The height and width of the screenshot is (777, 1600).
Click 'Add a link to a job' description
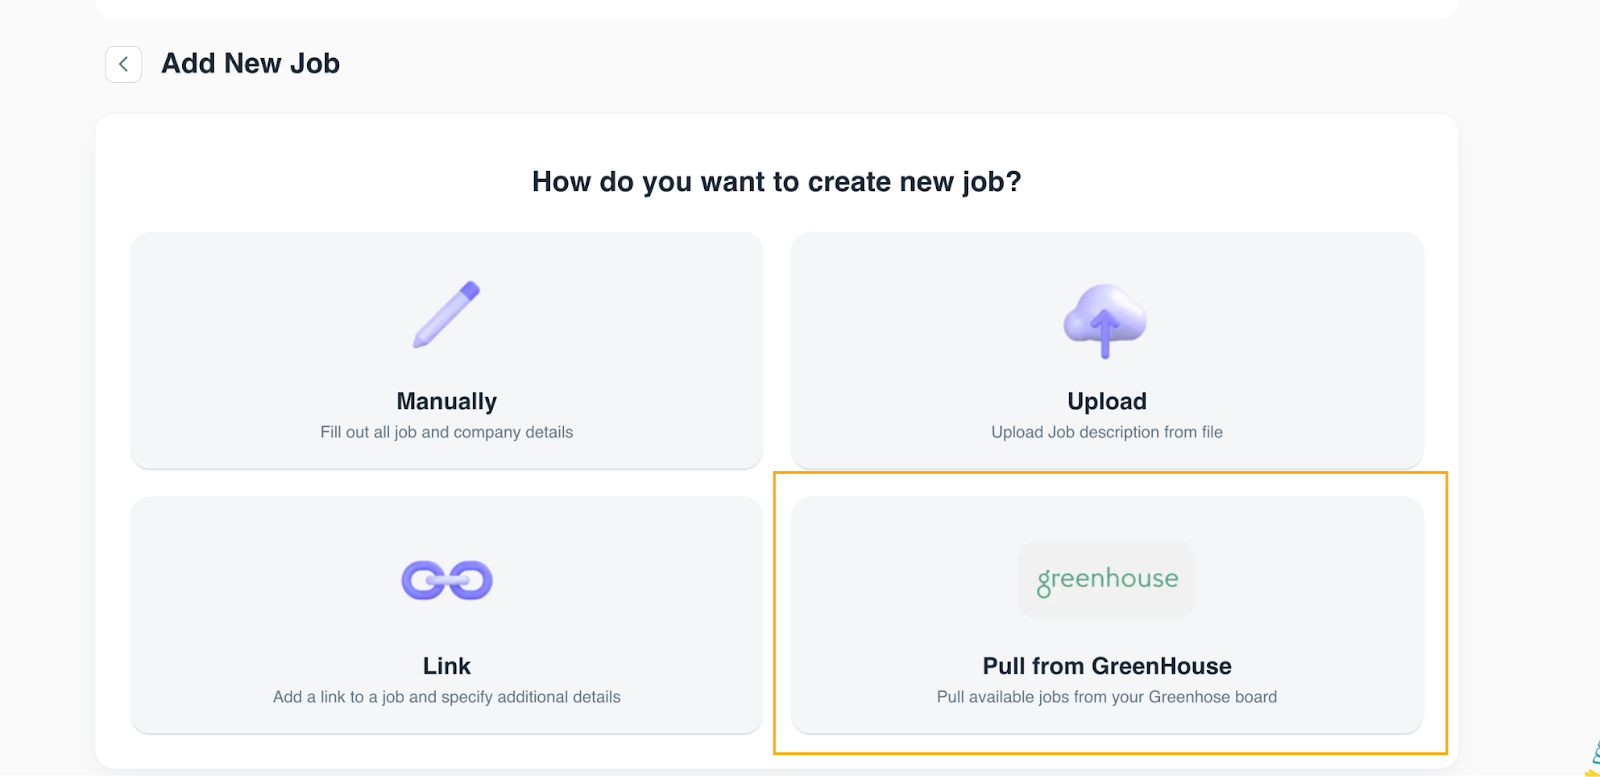tap(447, 697)
